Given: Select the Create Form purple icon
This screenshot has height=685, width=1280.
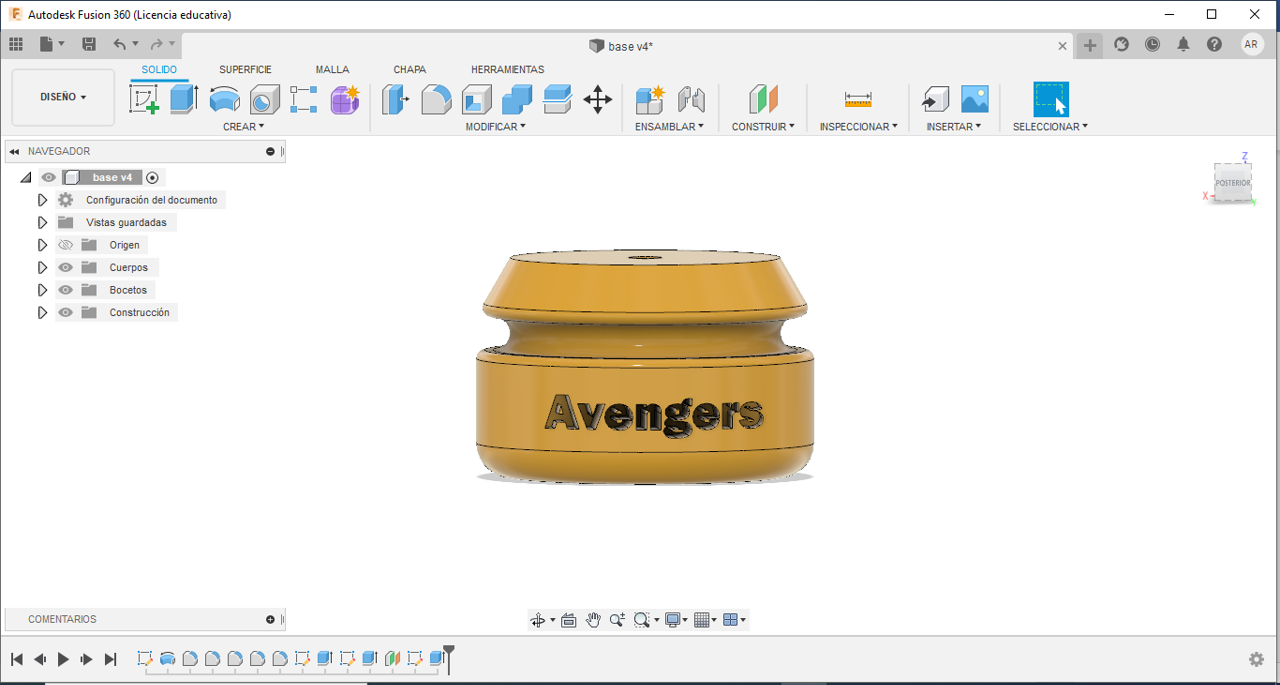Looking at the screenshot, I should [345, 99].
